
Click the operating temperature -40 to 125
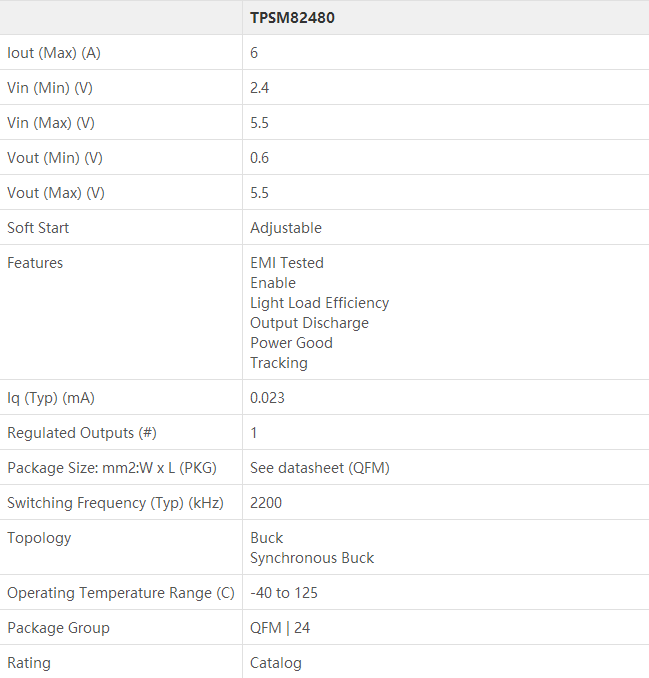point(284,593)
